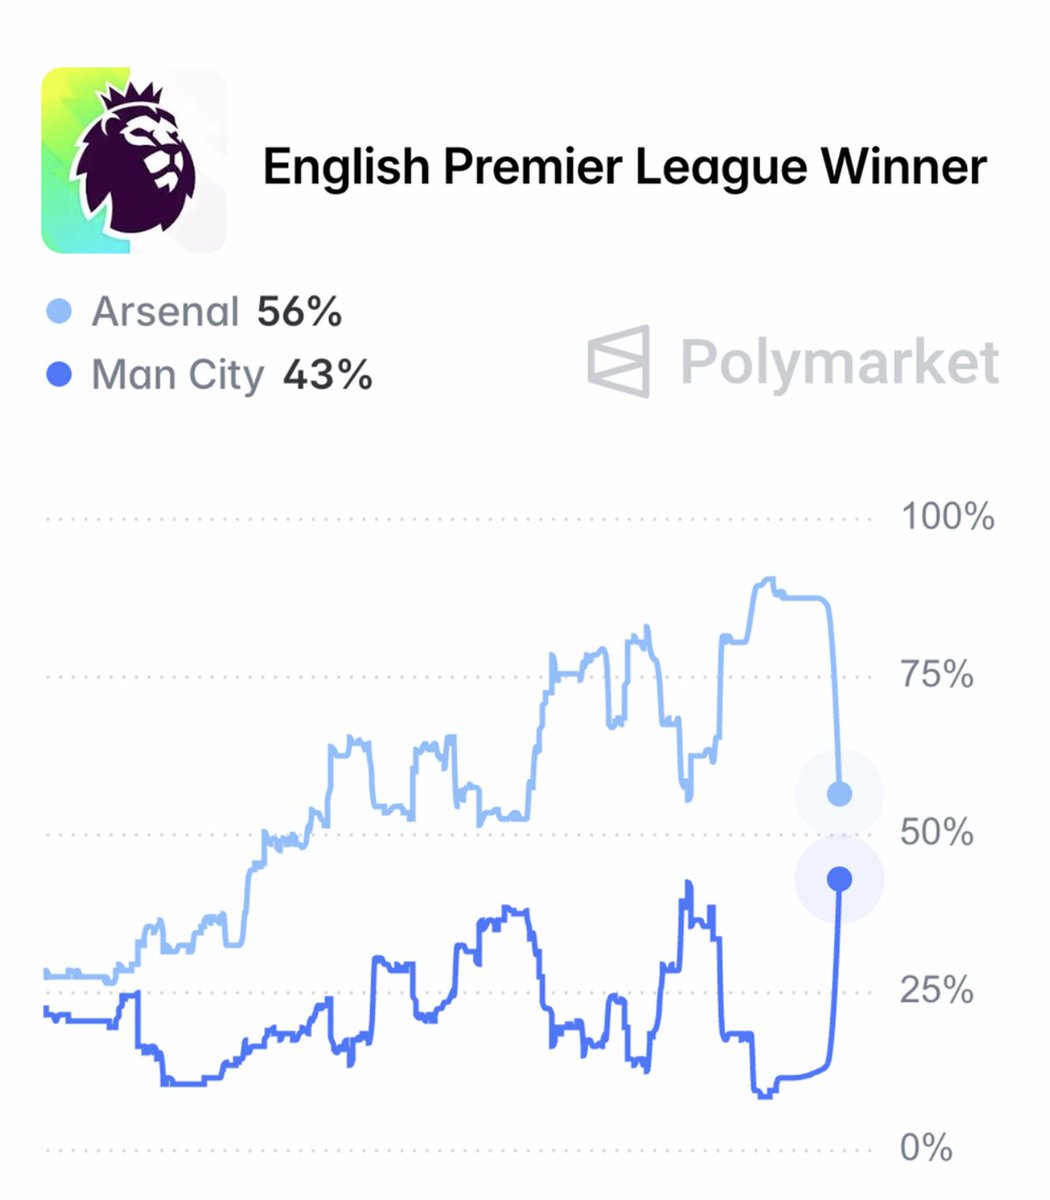This screenshot has width=1050, height=1200.
Task: Click the 75% axis label
Action: coord(936,675)
